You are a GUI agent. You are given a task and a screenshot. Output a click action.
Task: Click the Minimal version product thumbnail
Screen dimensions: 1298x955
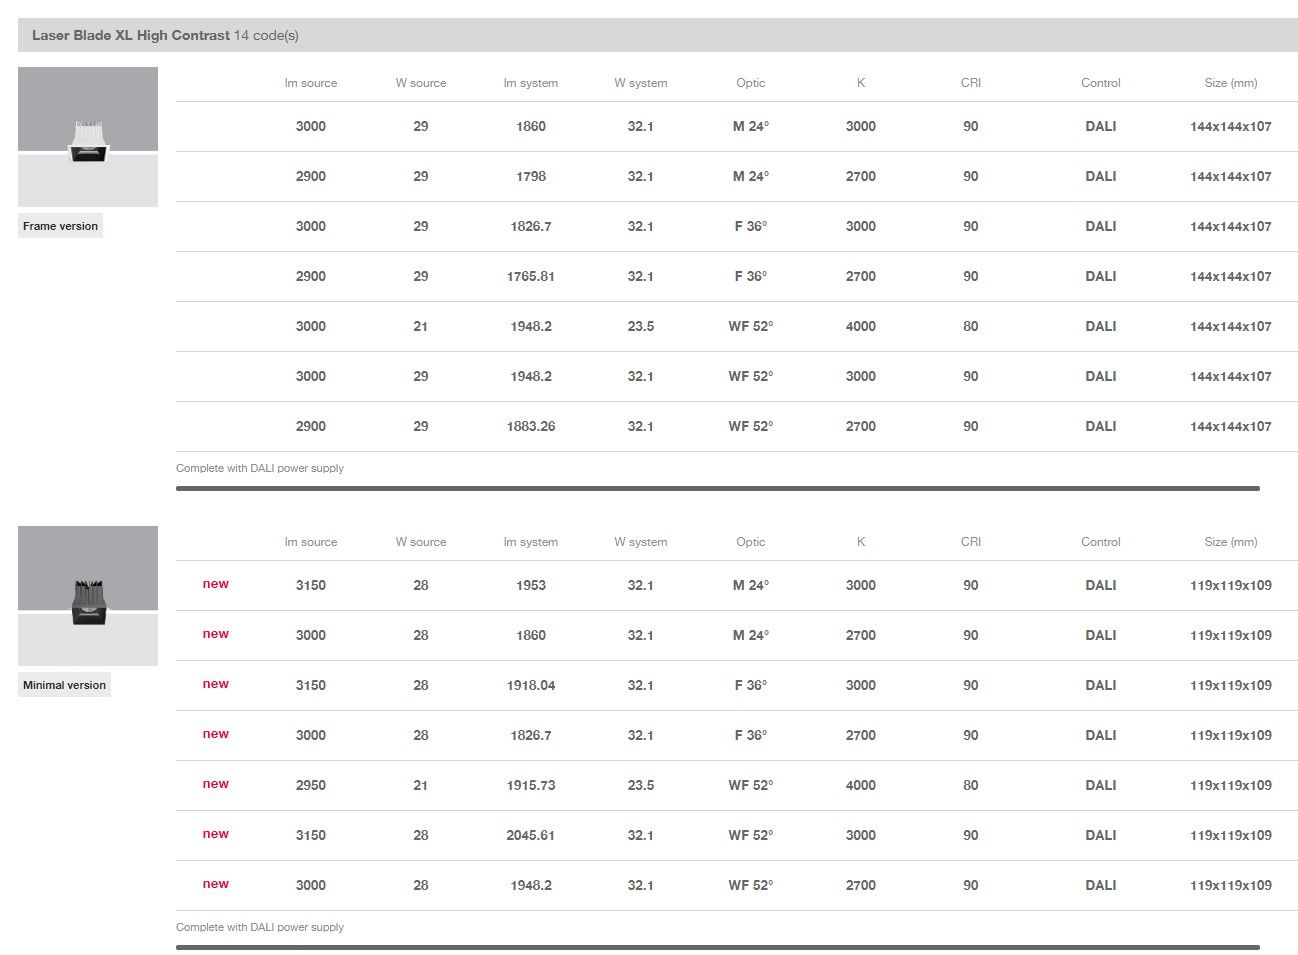88,596
